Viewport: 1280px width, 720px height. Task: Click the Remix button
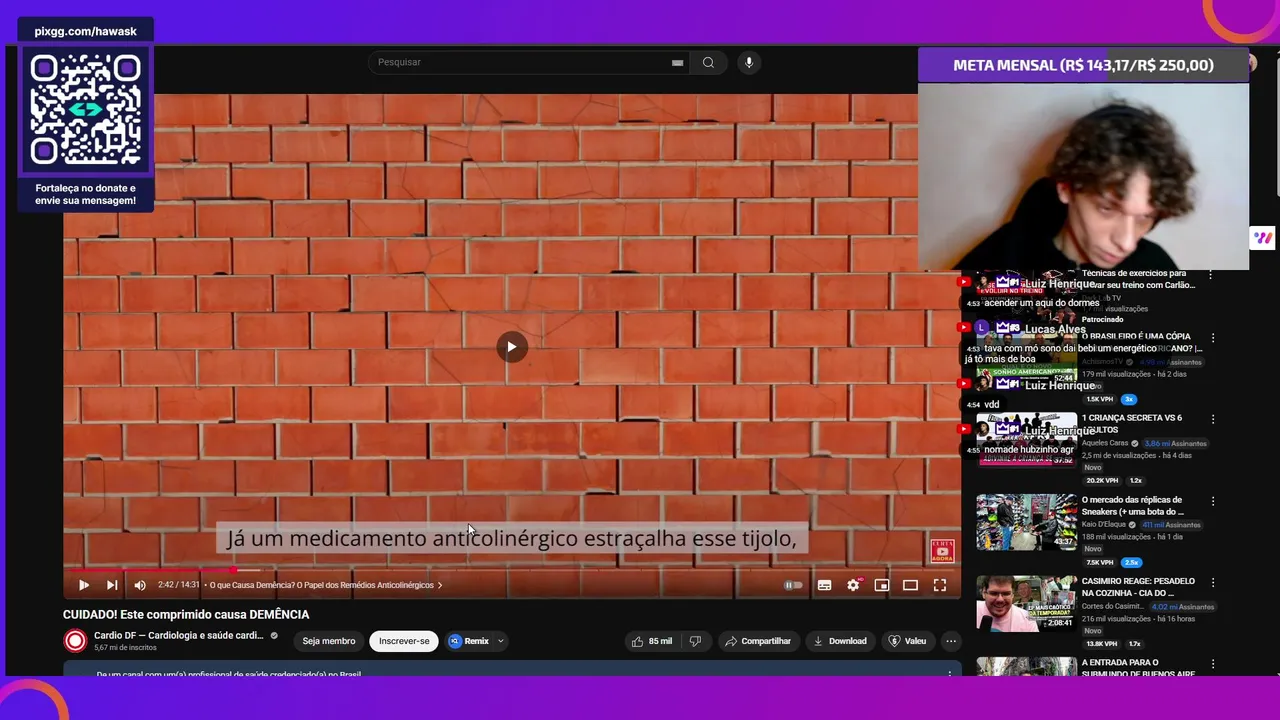click(469, 641)
